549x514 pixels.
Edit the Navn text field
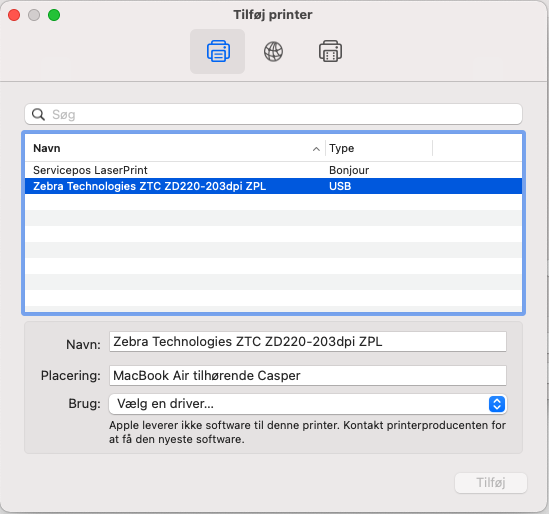click(308, 341)
